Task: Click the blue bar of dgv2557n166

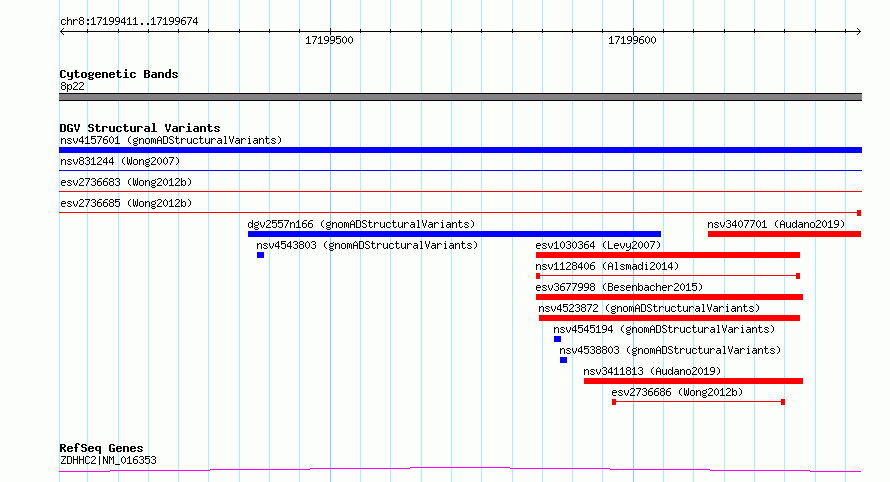Action: (x=454, y=234)
